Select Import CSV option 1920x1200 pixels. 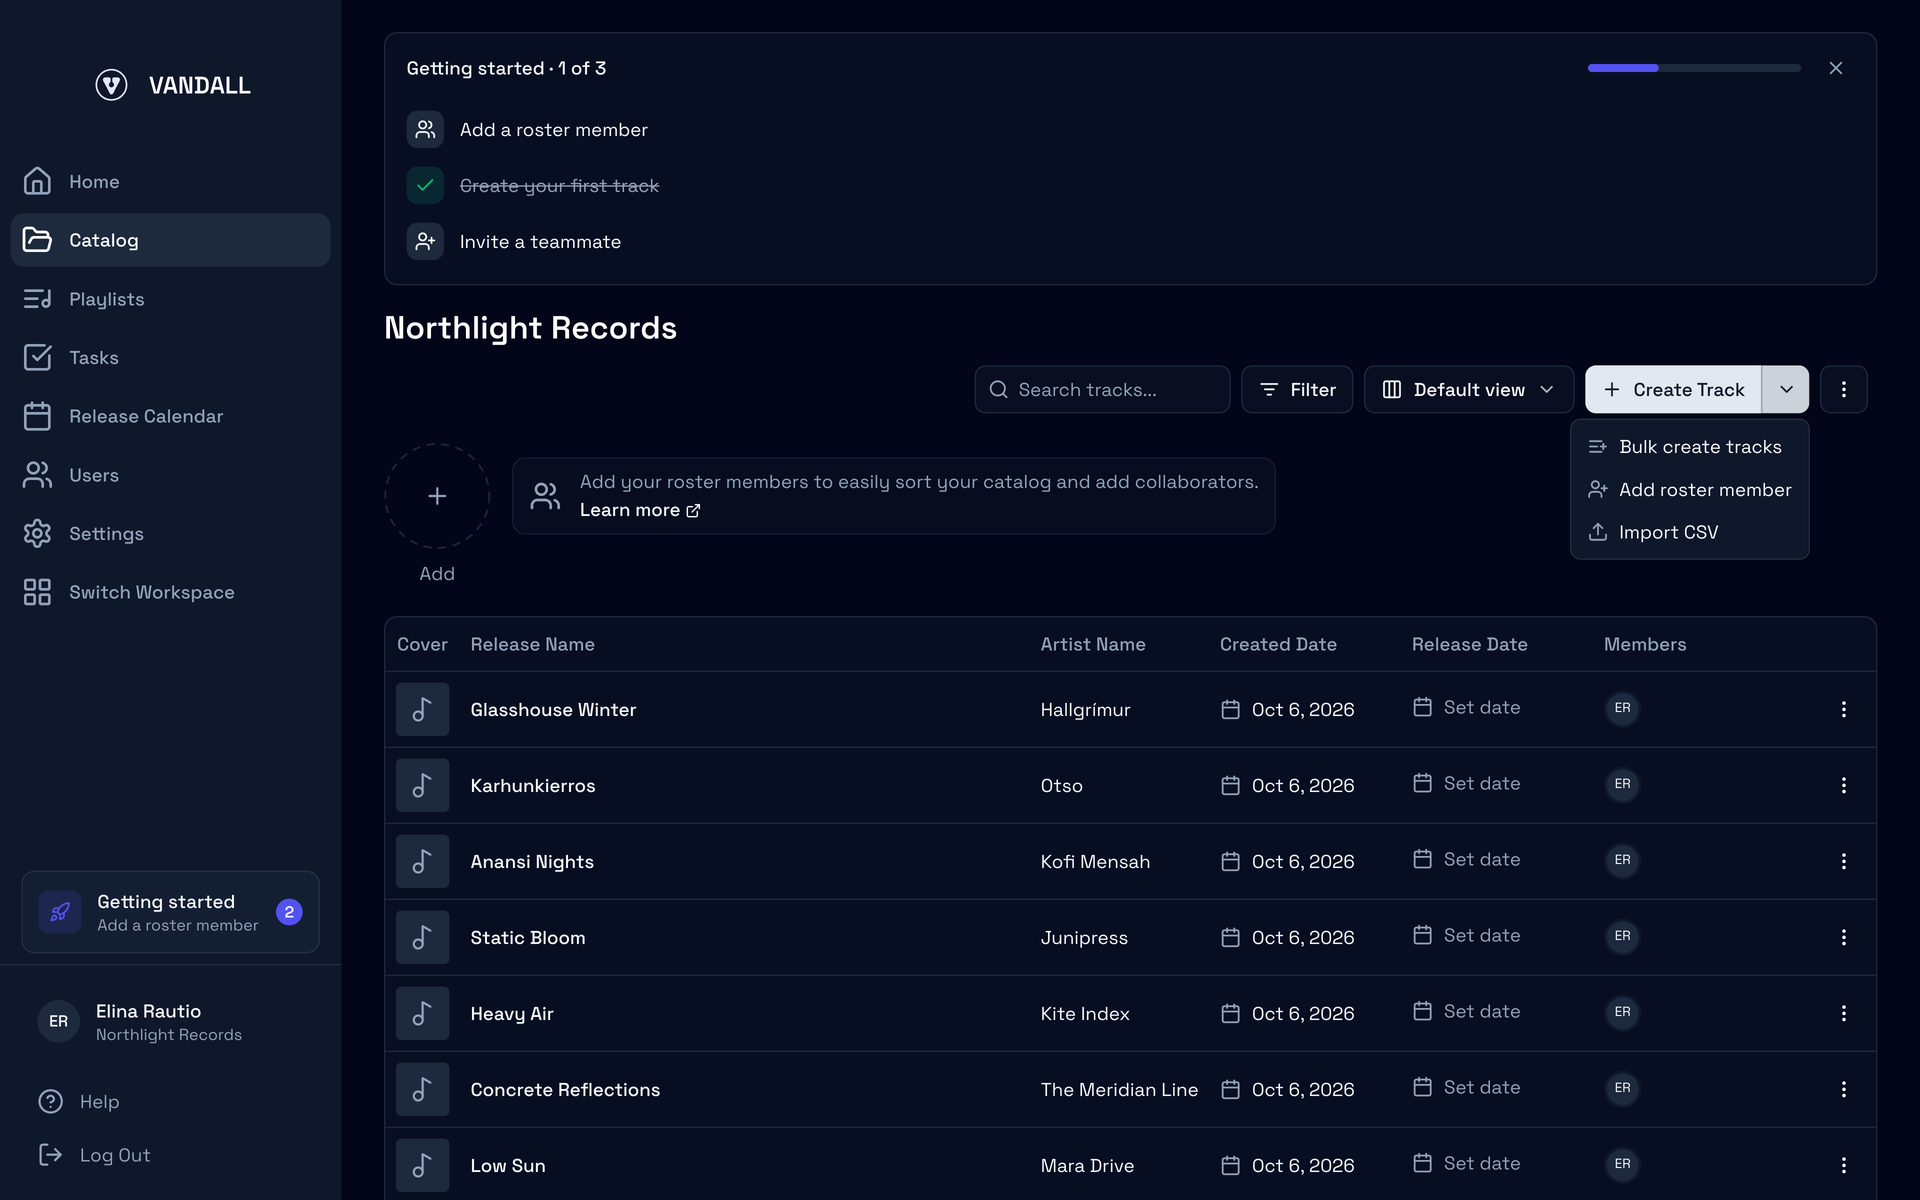click(x=1689, y=533)
